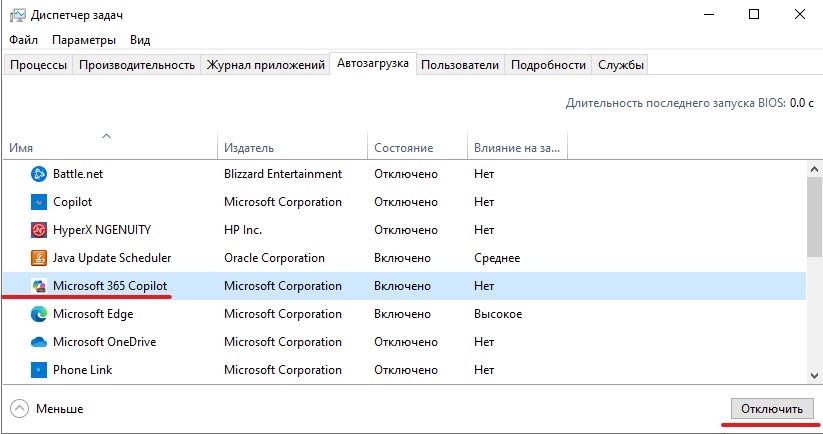The height and width of the screenshot is (434, 823).
Task: Select the HyperX NGENUITY row name
Action: tap(102, 230)
